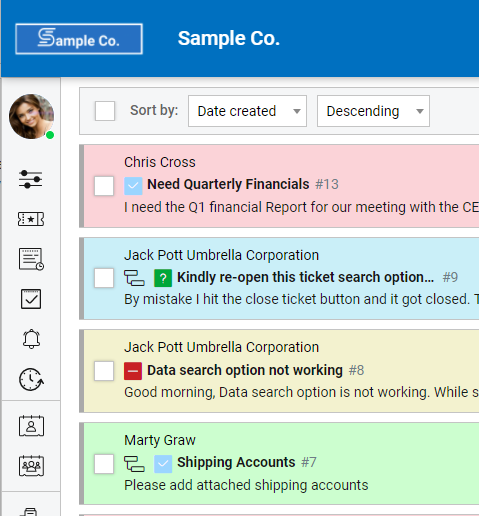Open the Descending order dropdown
Viewport: 479px width, 516px height.
373,111
